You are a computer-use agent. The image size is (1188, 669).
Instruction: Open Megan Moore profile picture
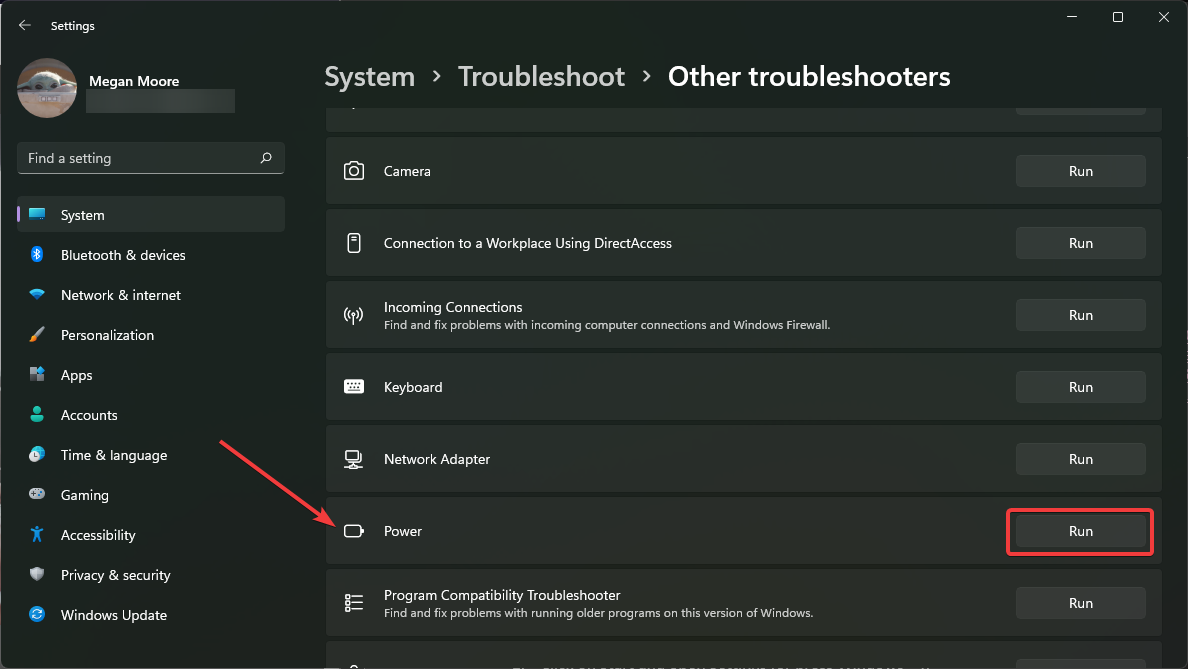(47, 88)
